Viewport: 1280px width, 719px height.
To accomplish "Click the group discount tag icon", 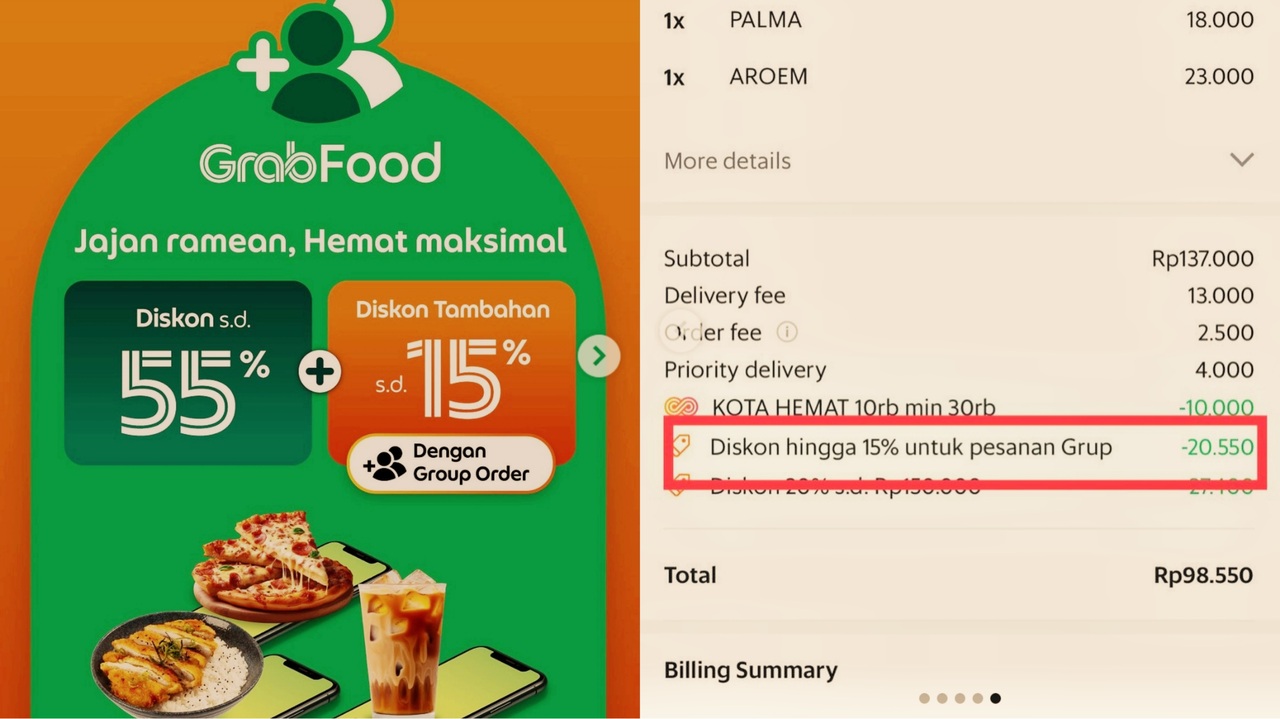I will 680,447.
